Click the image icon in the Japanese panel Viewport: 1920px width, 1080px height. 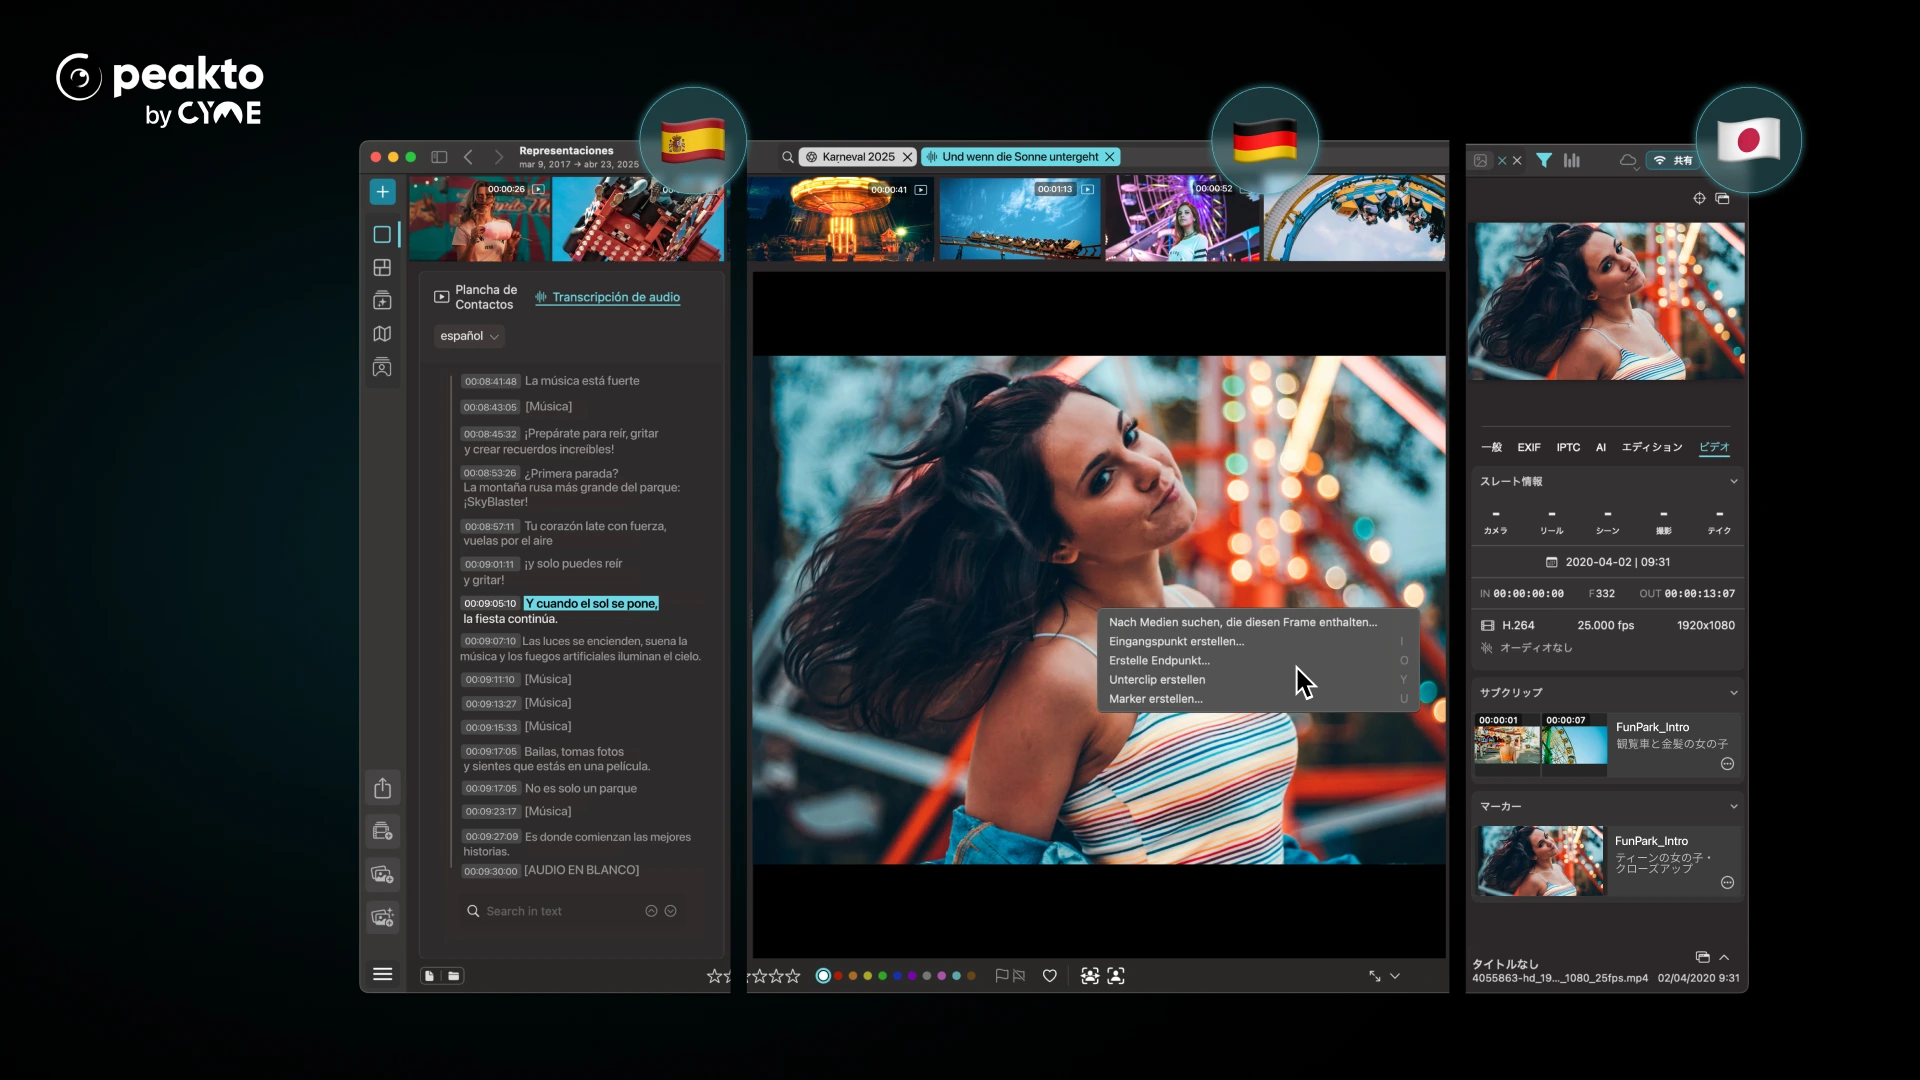pos(1480,160)
